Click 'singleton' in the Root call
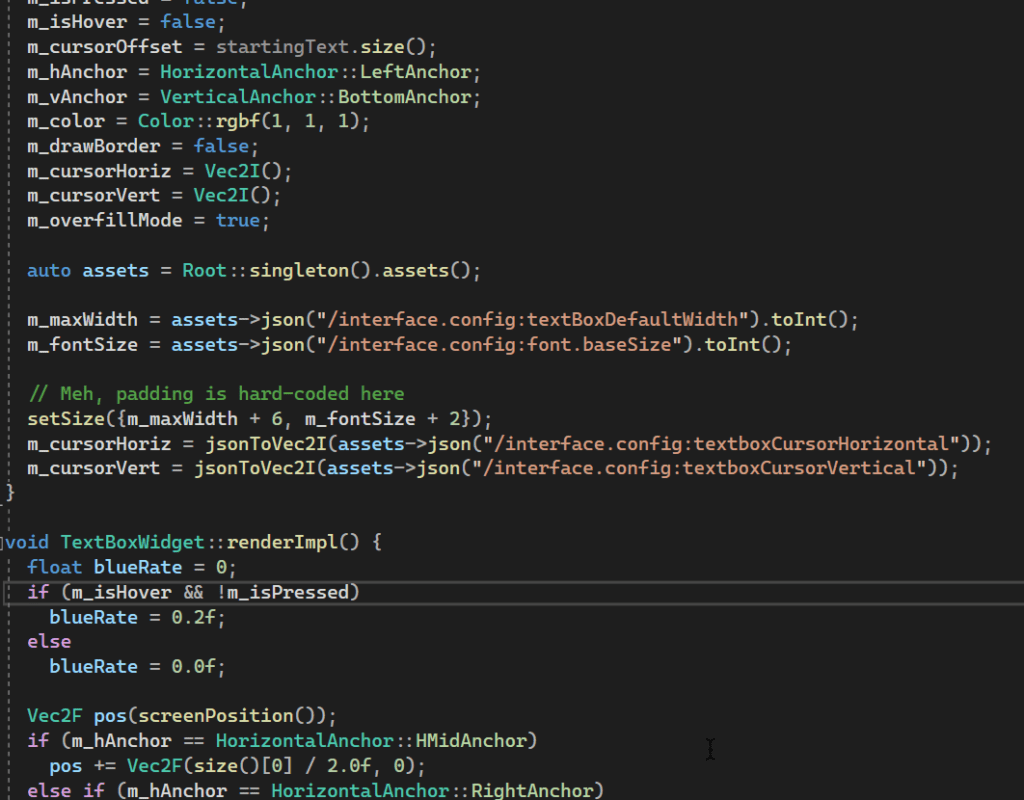 click(x=299, y=270)
